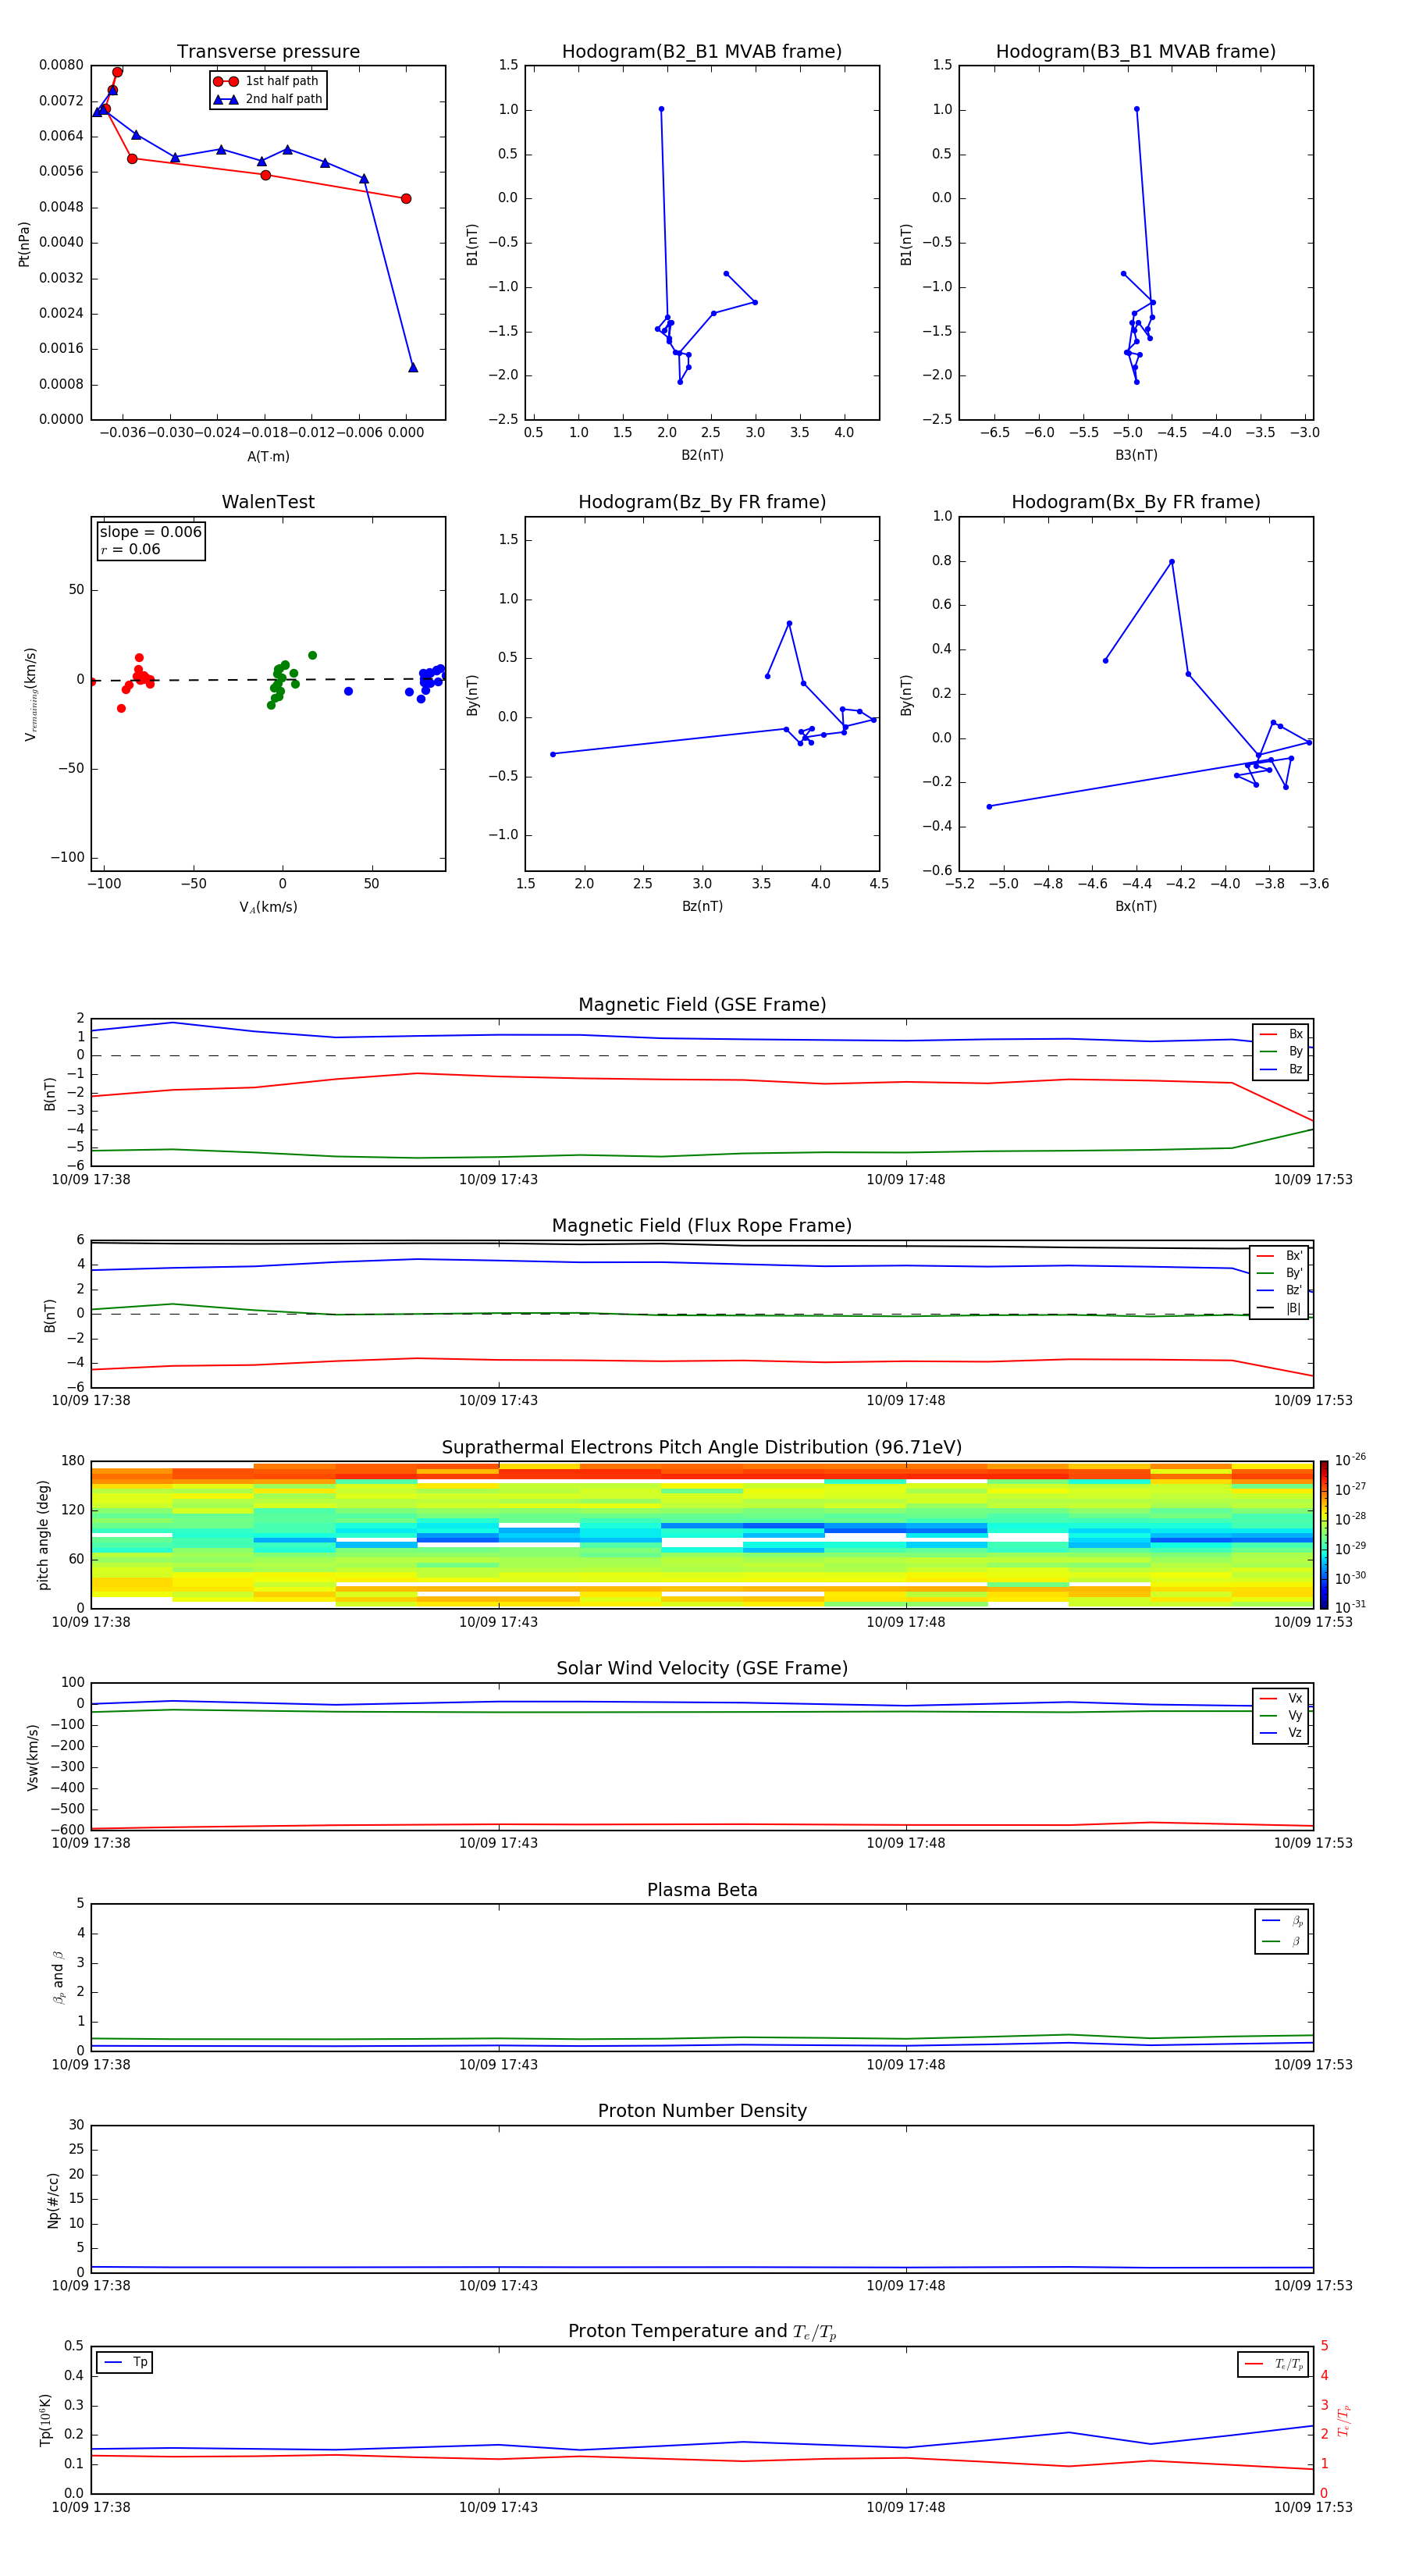Click the 'B2(nT)' x-axis label
1405x2576 pixels.
pos(702,455)
